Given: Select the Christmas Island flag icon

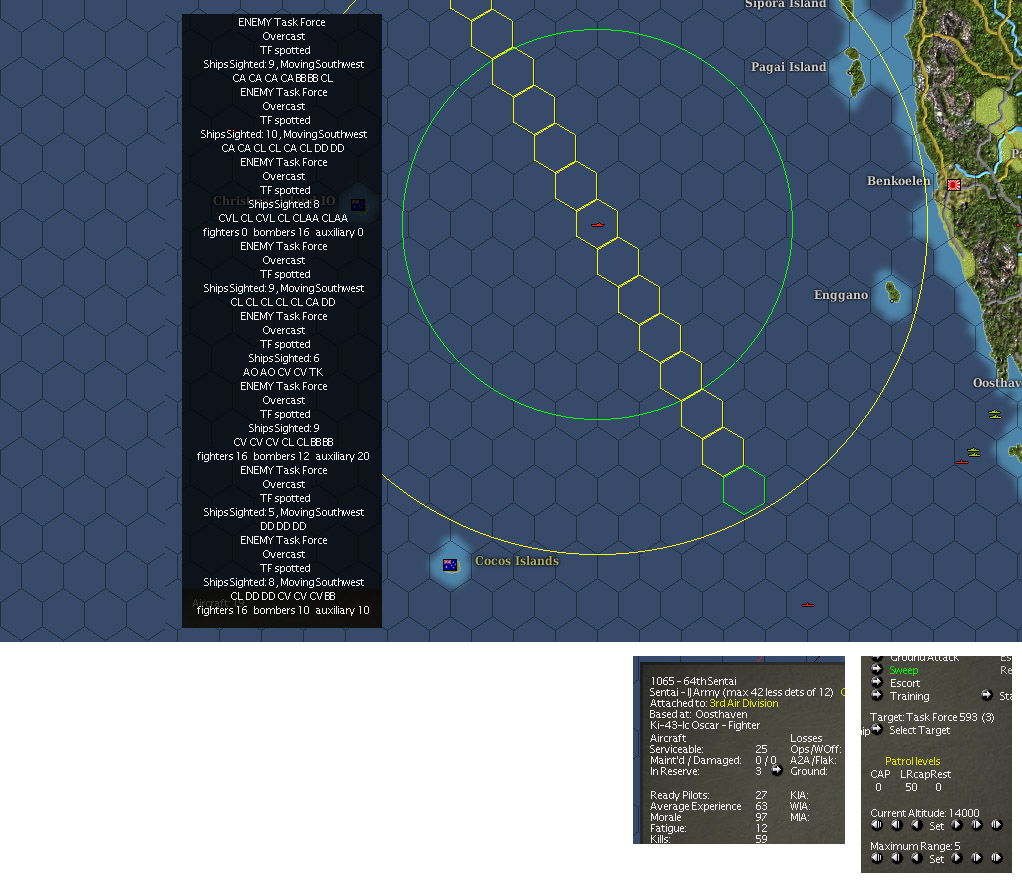Looking at the screenshot, I should 358,205.
